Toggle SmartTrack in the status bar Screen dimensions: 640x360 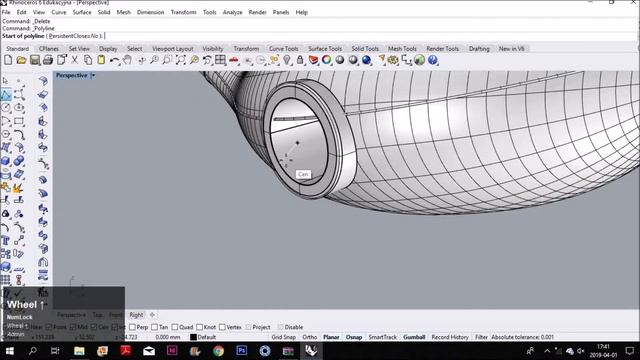382,337
